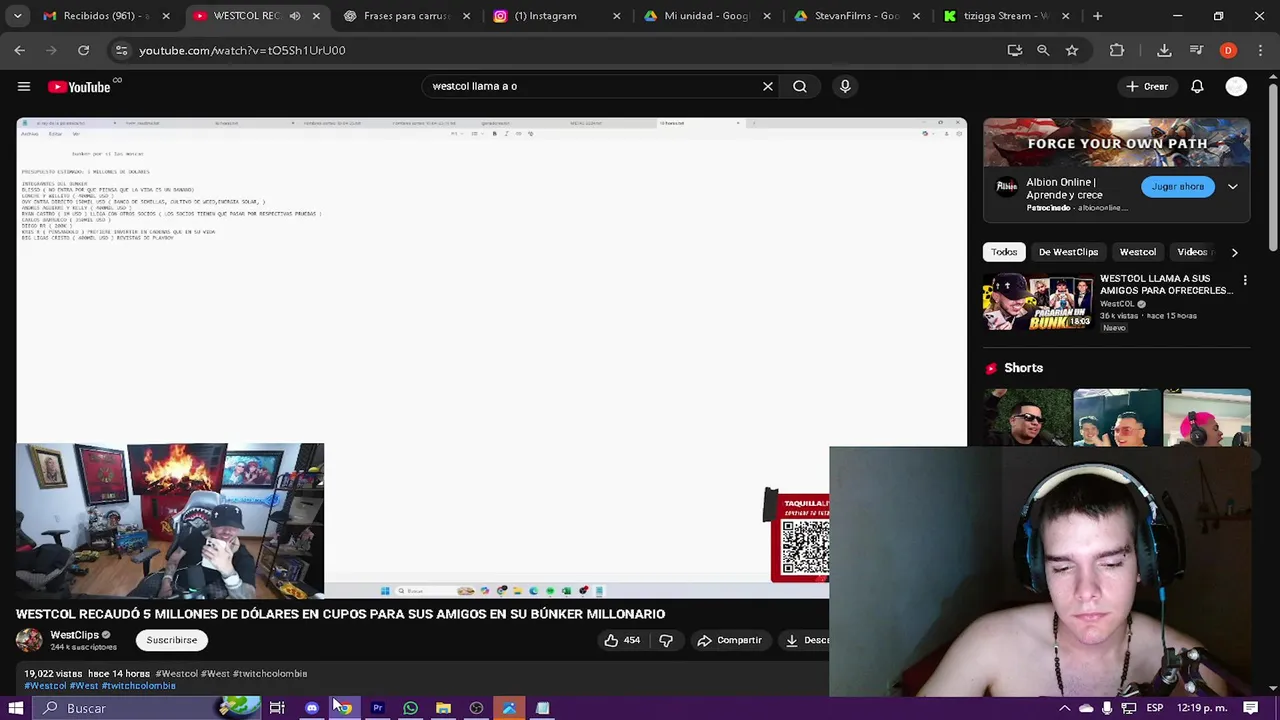Screen dimensions: 1280x720
Task: Open Chrome media controls icon
Action: point(1196,50)
